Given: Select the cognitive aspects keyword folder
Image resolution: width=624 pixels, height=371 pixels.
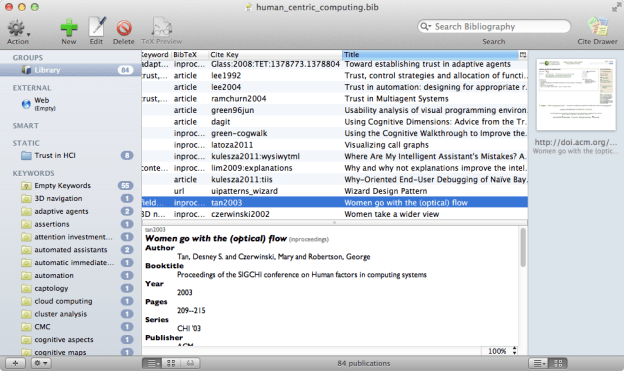Looking at the screenshot, I should click(70, 340).
